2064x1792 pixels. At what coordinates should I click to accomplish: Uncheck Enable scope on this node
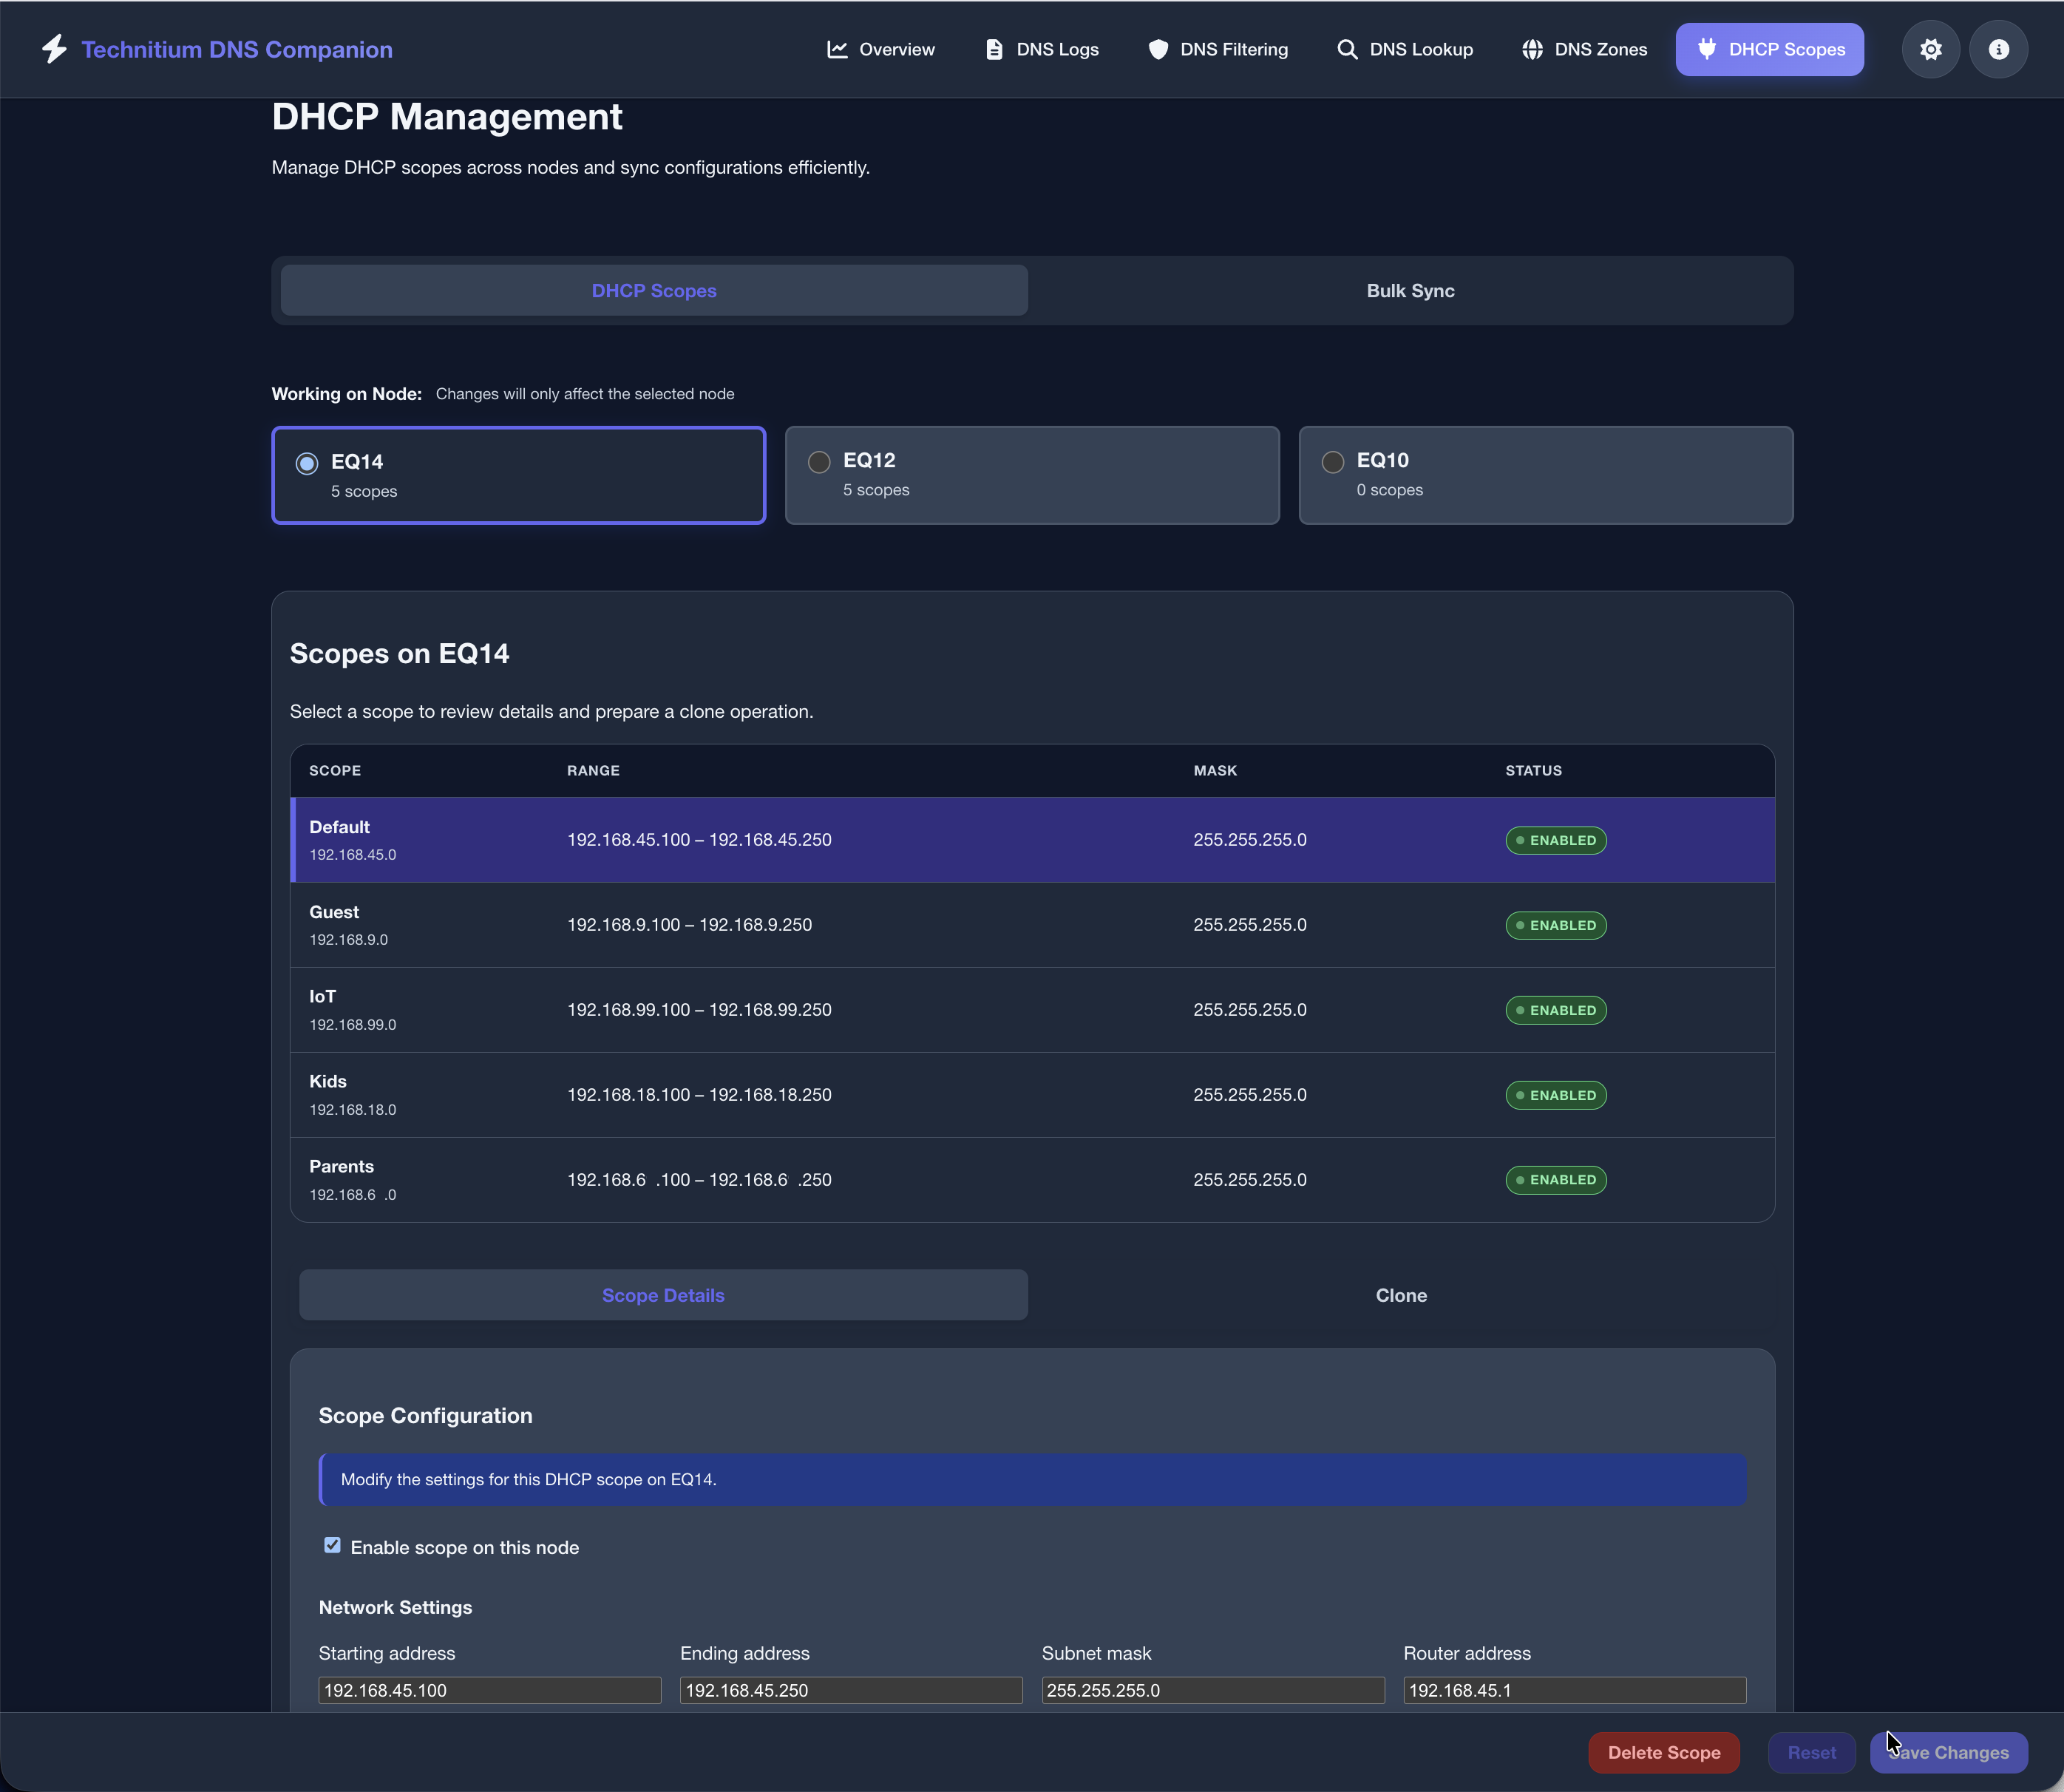pos(331,1545)
